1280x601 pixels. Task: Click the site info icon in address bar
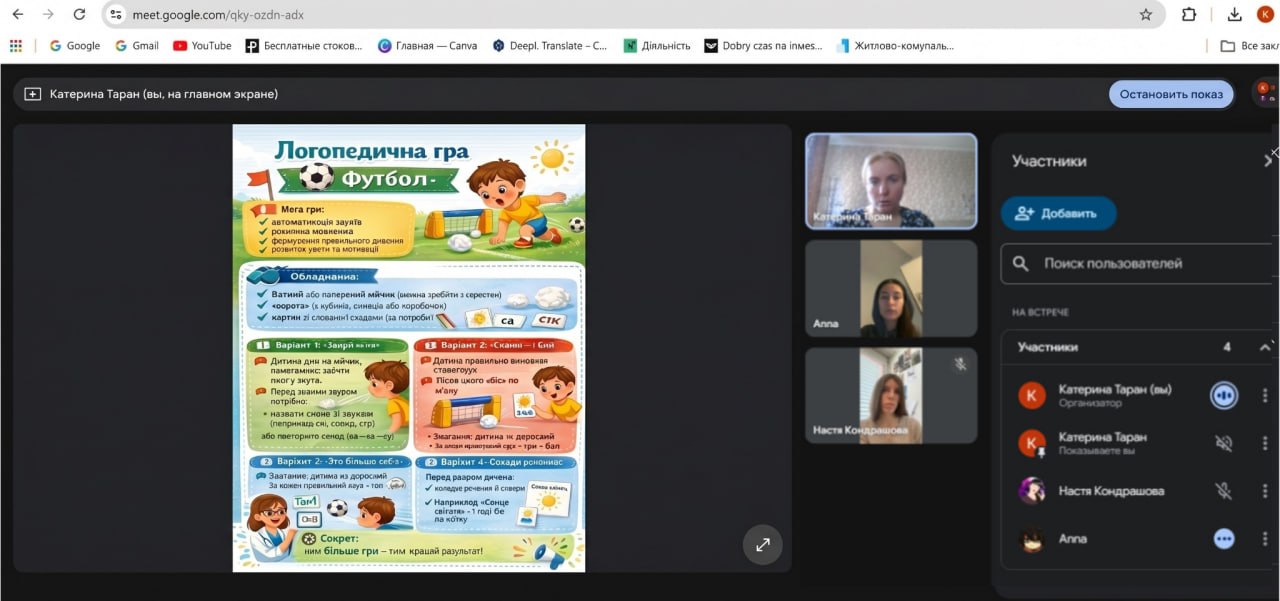pos(117,15)
